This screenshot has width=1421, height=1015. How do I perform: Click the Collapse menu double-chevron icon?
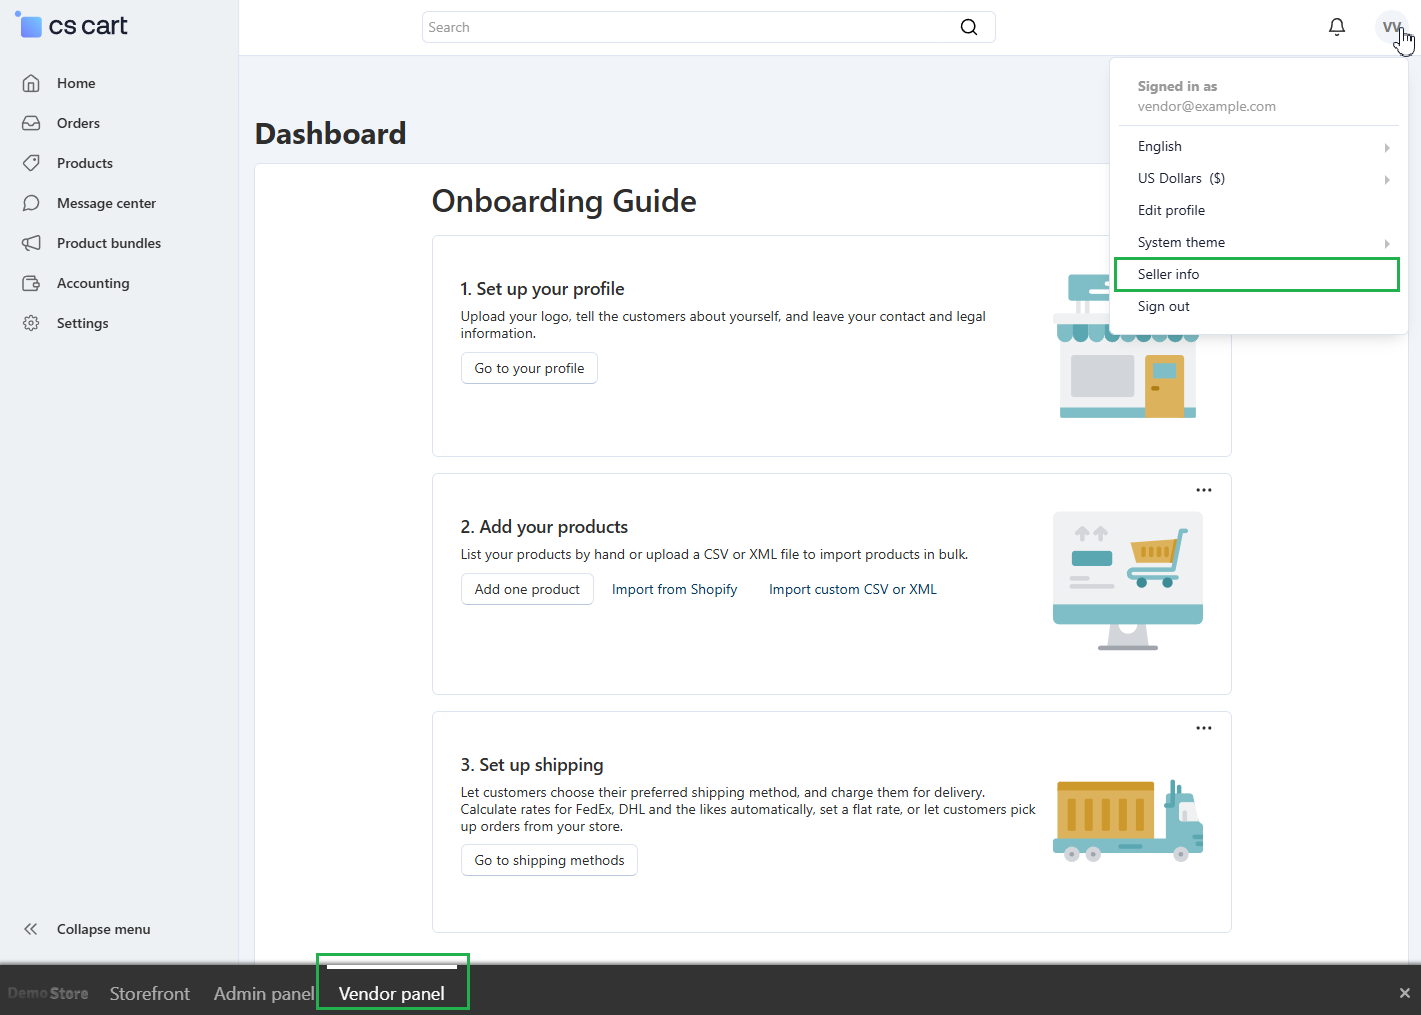tap(31, 929)
